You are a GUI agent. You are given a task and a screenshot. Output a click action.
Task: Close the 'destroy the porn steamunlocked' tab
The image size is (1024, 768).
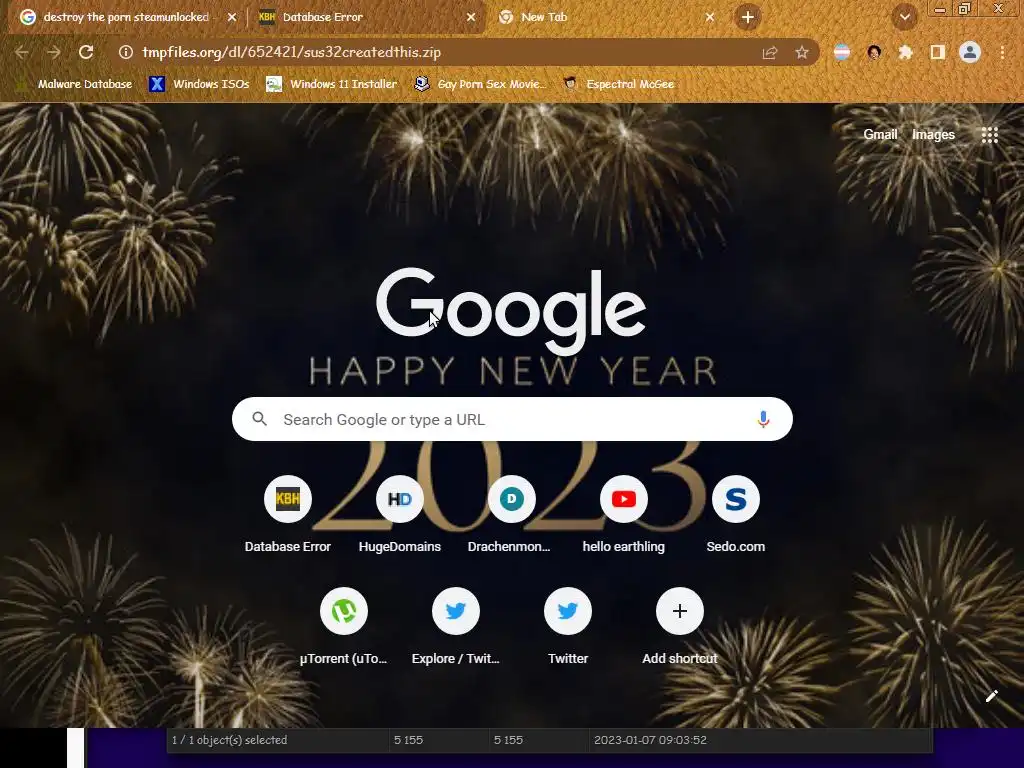pos(232,17)
